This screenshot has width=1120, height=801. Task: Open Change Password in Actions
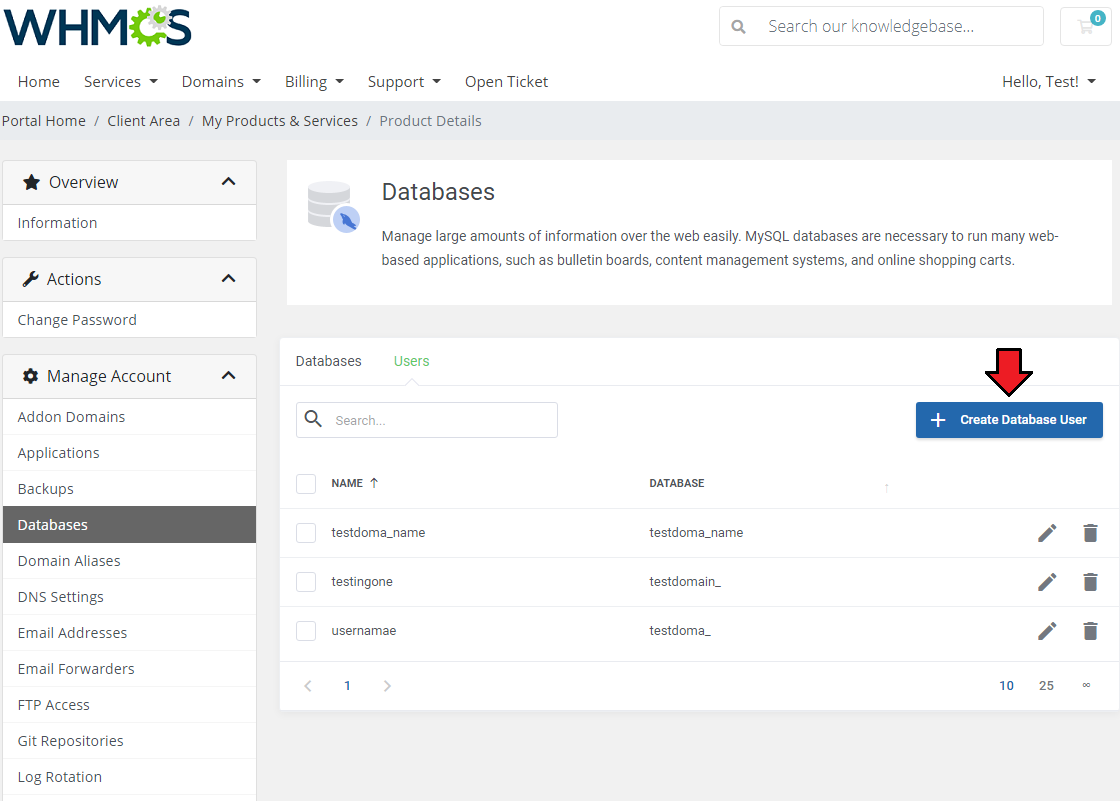(129, 319)
